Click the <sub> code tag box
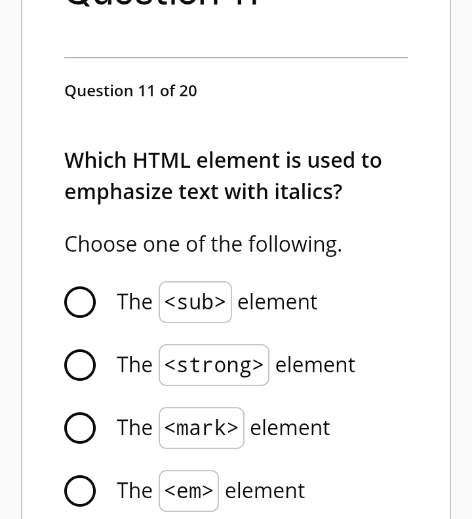 195,302
